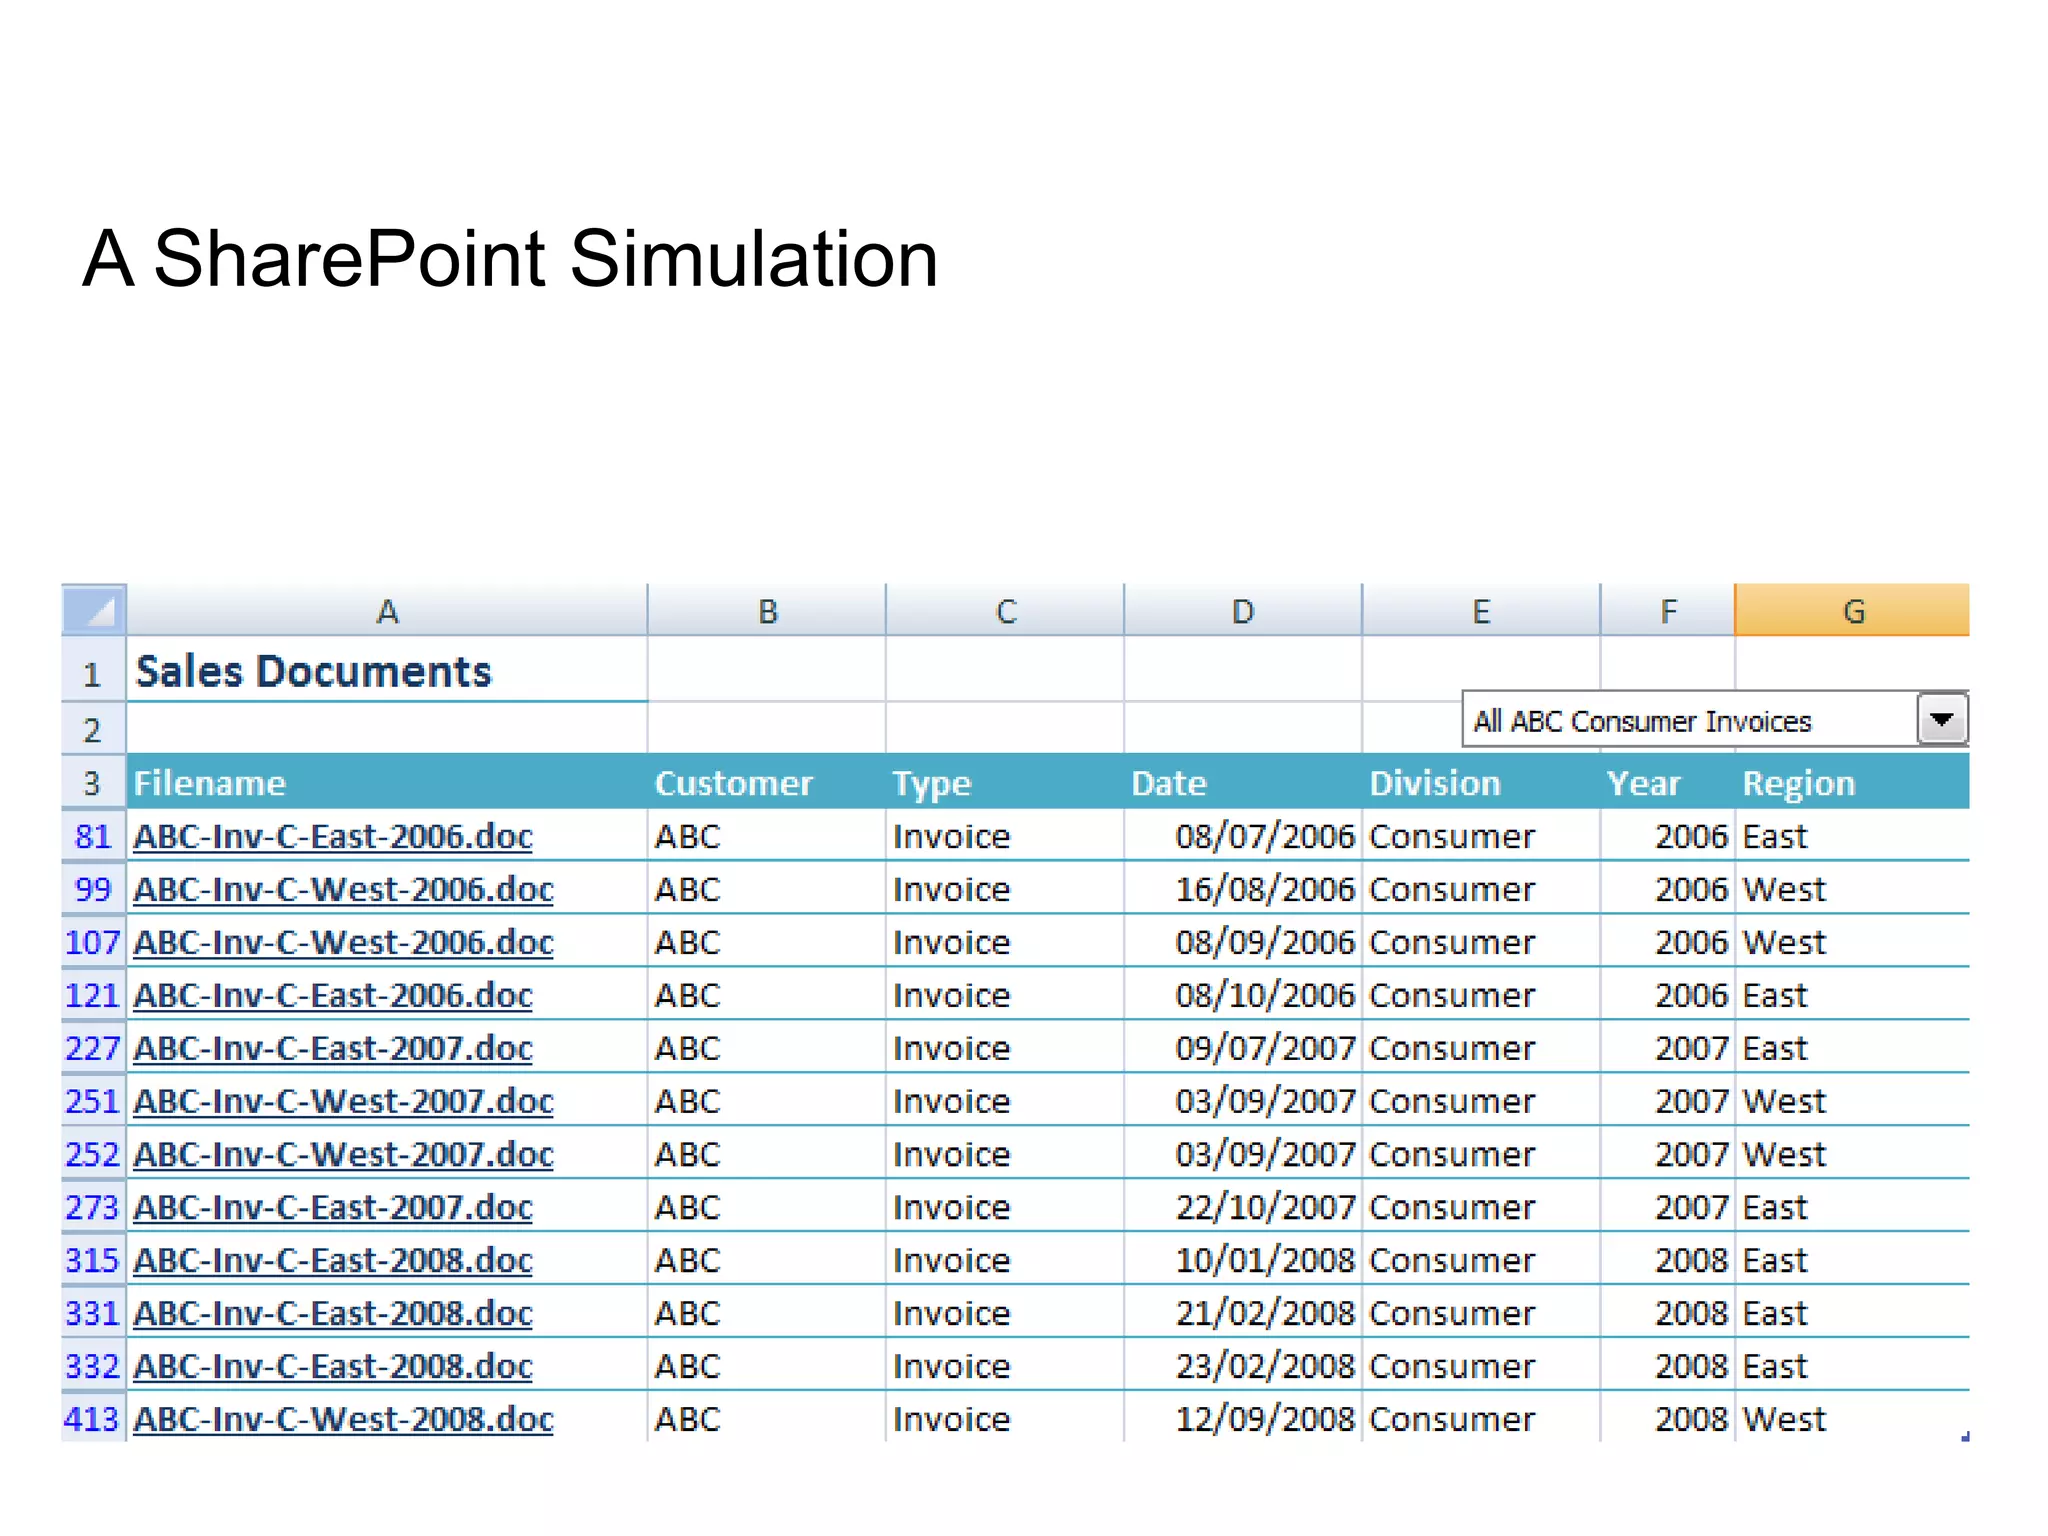This screenshot has width=2048, height=1536.
Task: Open ABC-Inv-C-East-2006.doc link in row 121
Action: point(333,995)
